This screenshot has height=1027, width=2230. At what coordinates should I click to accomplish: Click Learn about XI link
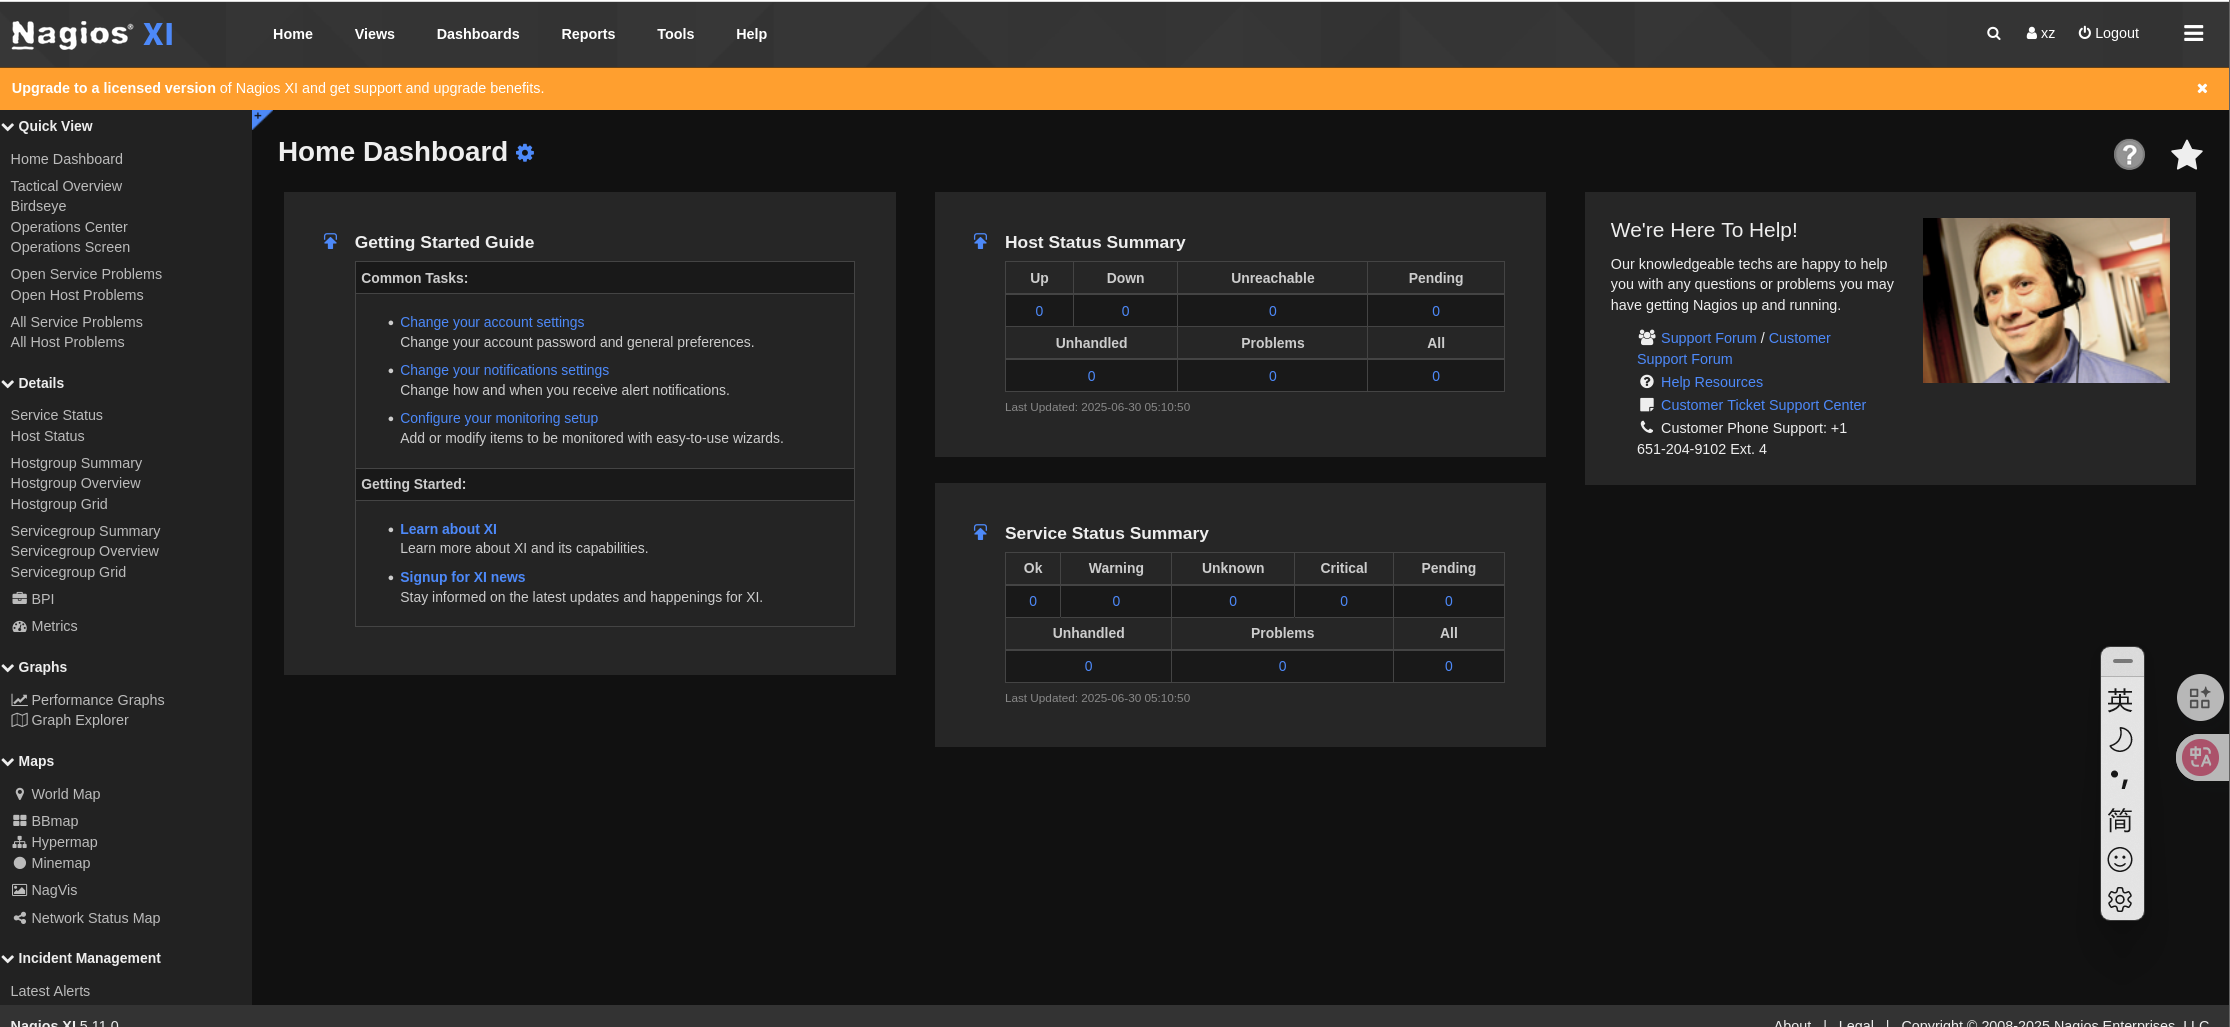448,529
